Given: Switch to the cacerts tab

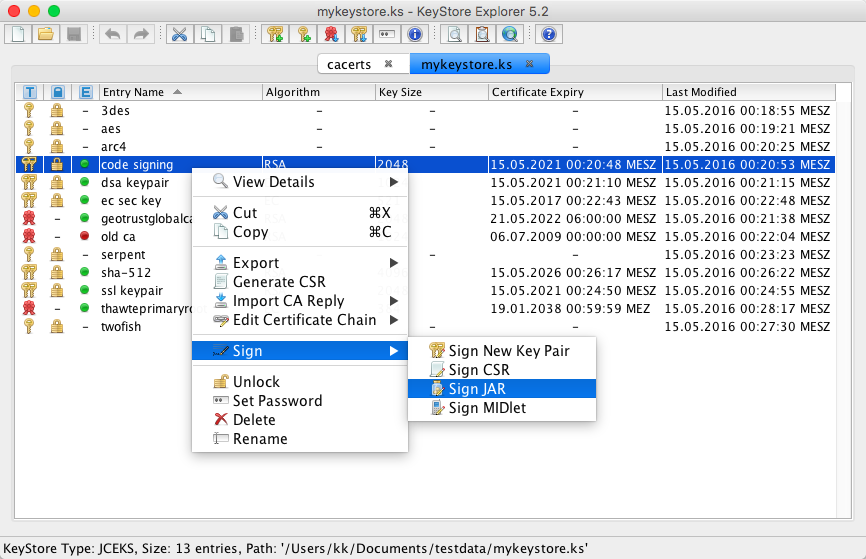Looking at the screenshot, I should coord(348,64).
